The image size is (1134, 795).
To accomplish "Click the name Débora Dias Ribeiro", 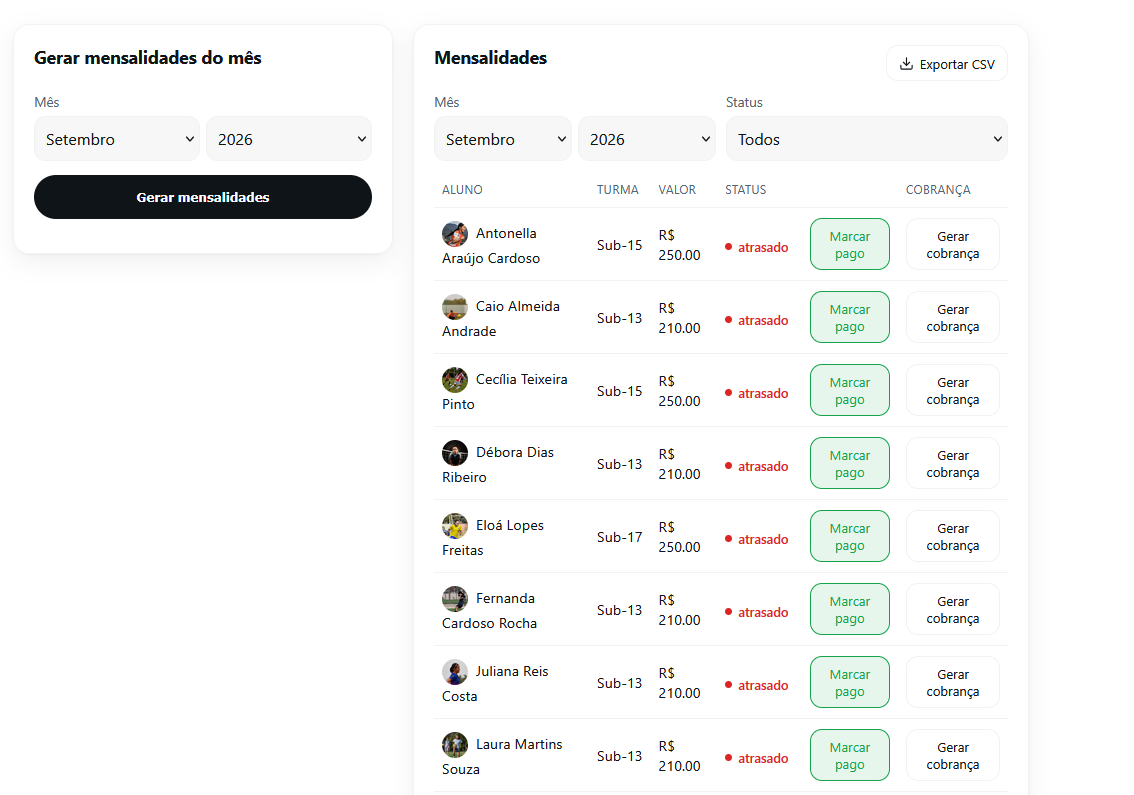I will (498, 465).
